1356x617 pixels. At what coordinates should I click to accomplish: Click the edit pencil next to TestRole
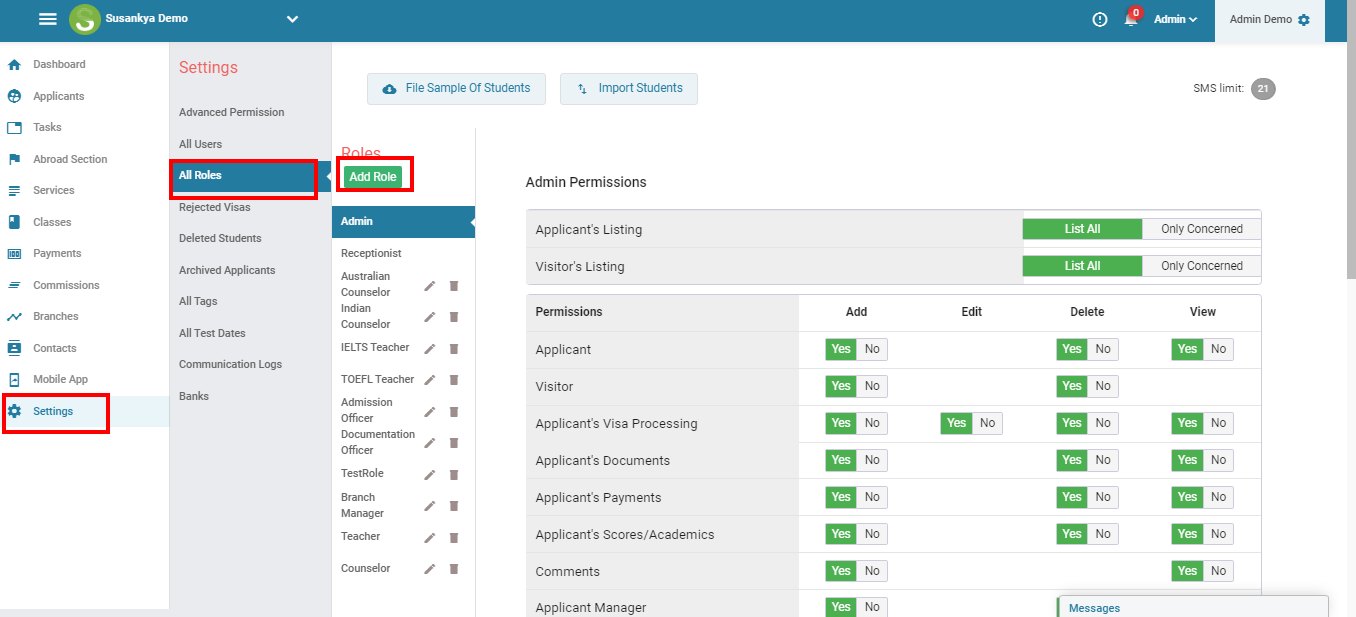[430, 475]
